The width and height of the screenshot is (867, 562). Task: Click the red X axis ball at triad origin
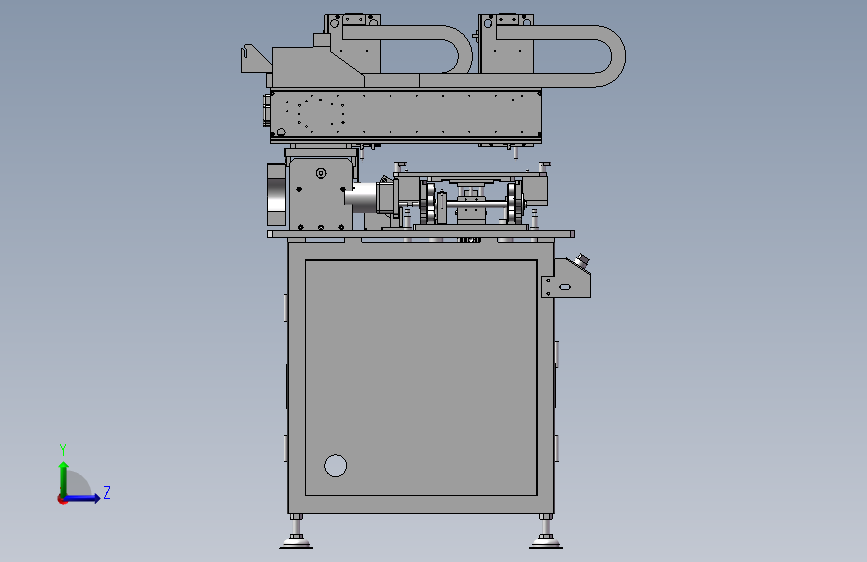(x=62, y=499)
